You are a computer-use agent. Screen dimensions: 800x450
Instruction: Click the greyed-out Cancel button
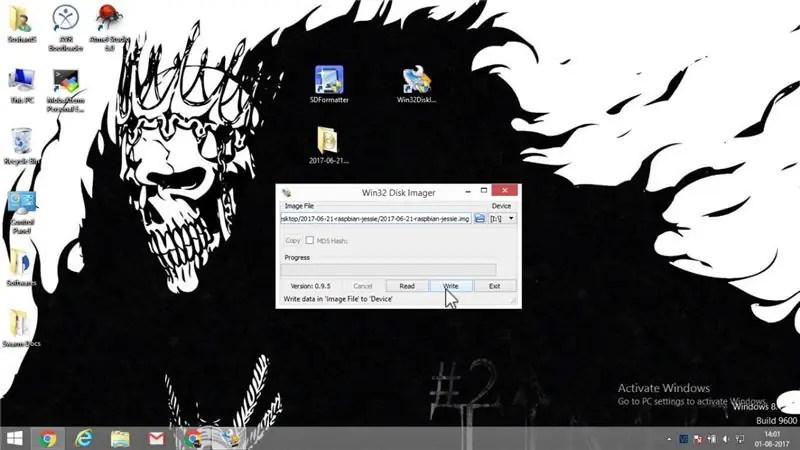[x=363, y=286]
